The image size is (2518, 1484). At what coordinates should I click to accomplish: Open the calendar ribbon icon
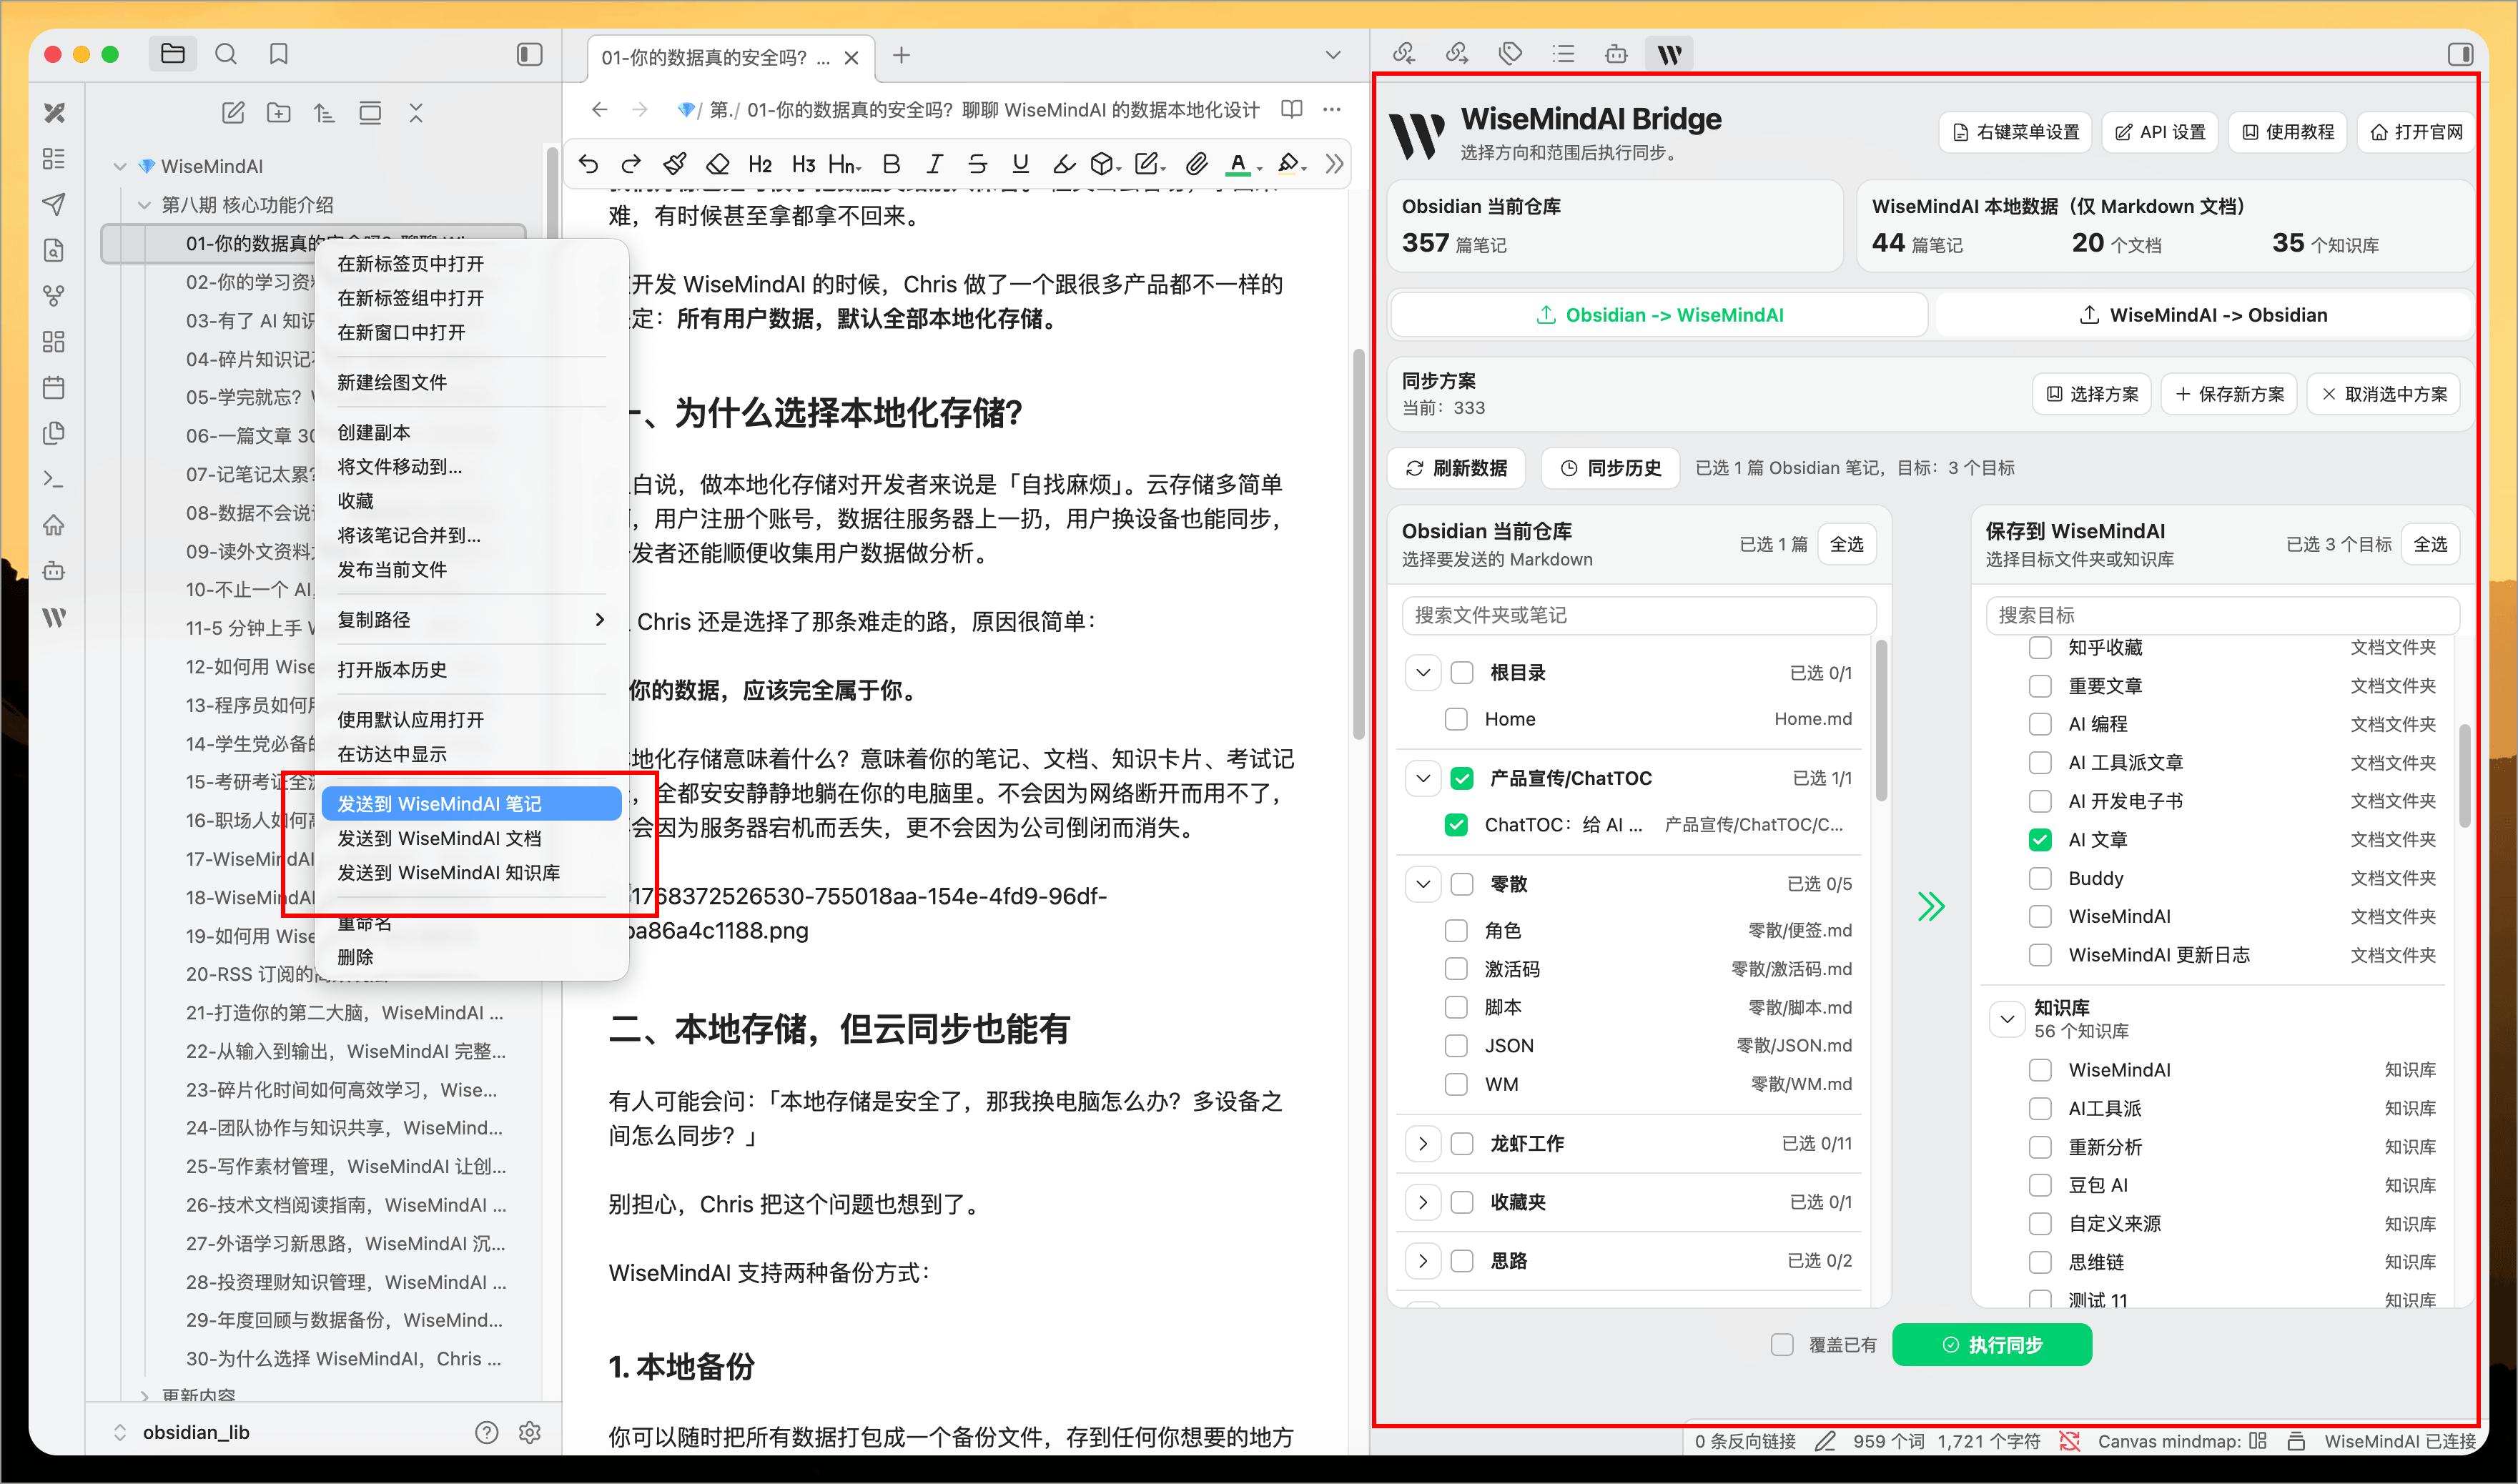(54, 388)
